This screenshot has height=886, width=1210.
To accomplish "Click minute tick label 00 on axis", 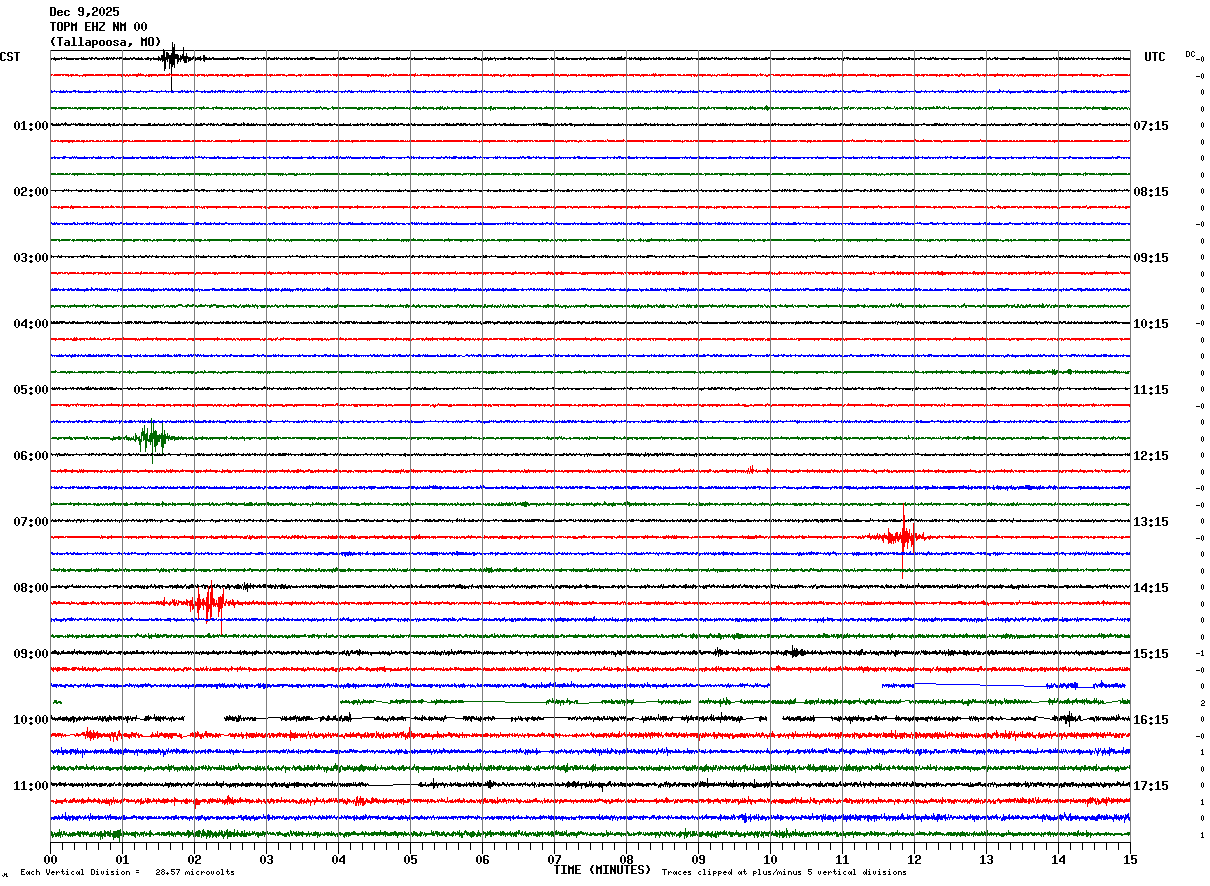I will 50,859.
